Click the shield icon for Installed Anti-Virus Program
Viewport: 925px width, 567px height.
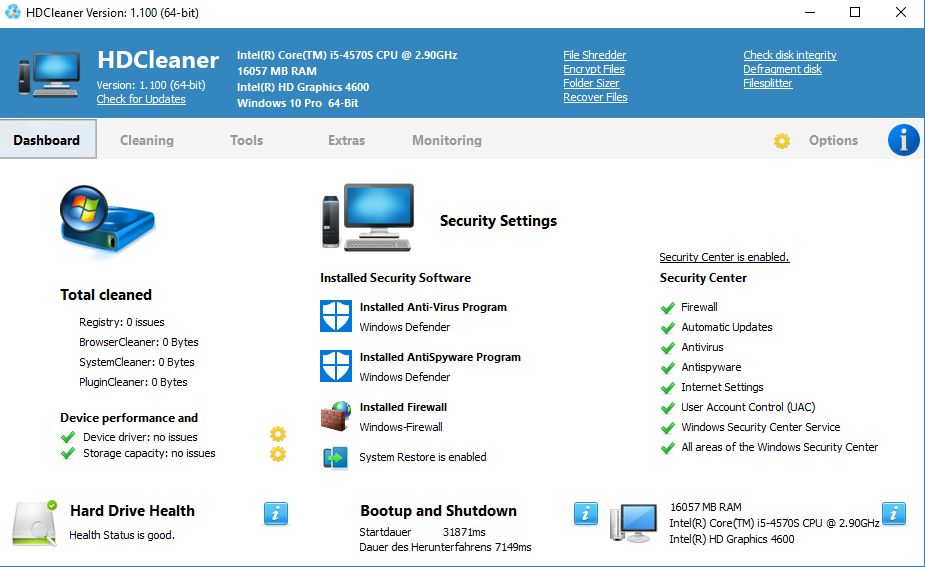(x=336, y=316)
